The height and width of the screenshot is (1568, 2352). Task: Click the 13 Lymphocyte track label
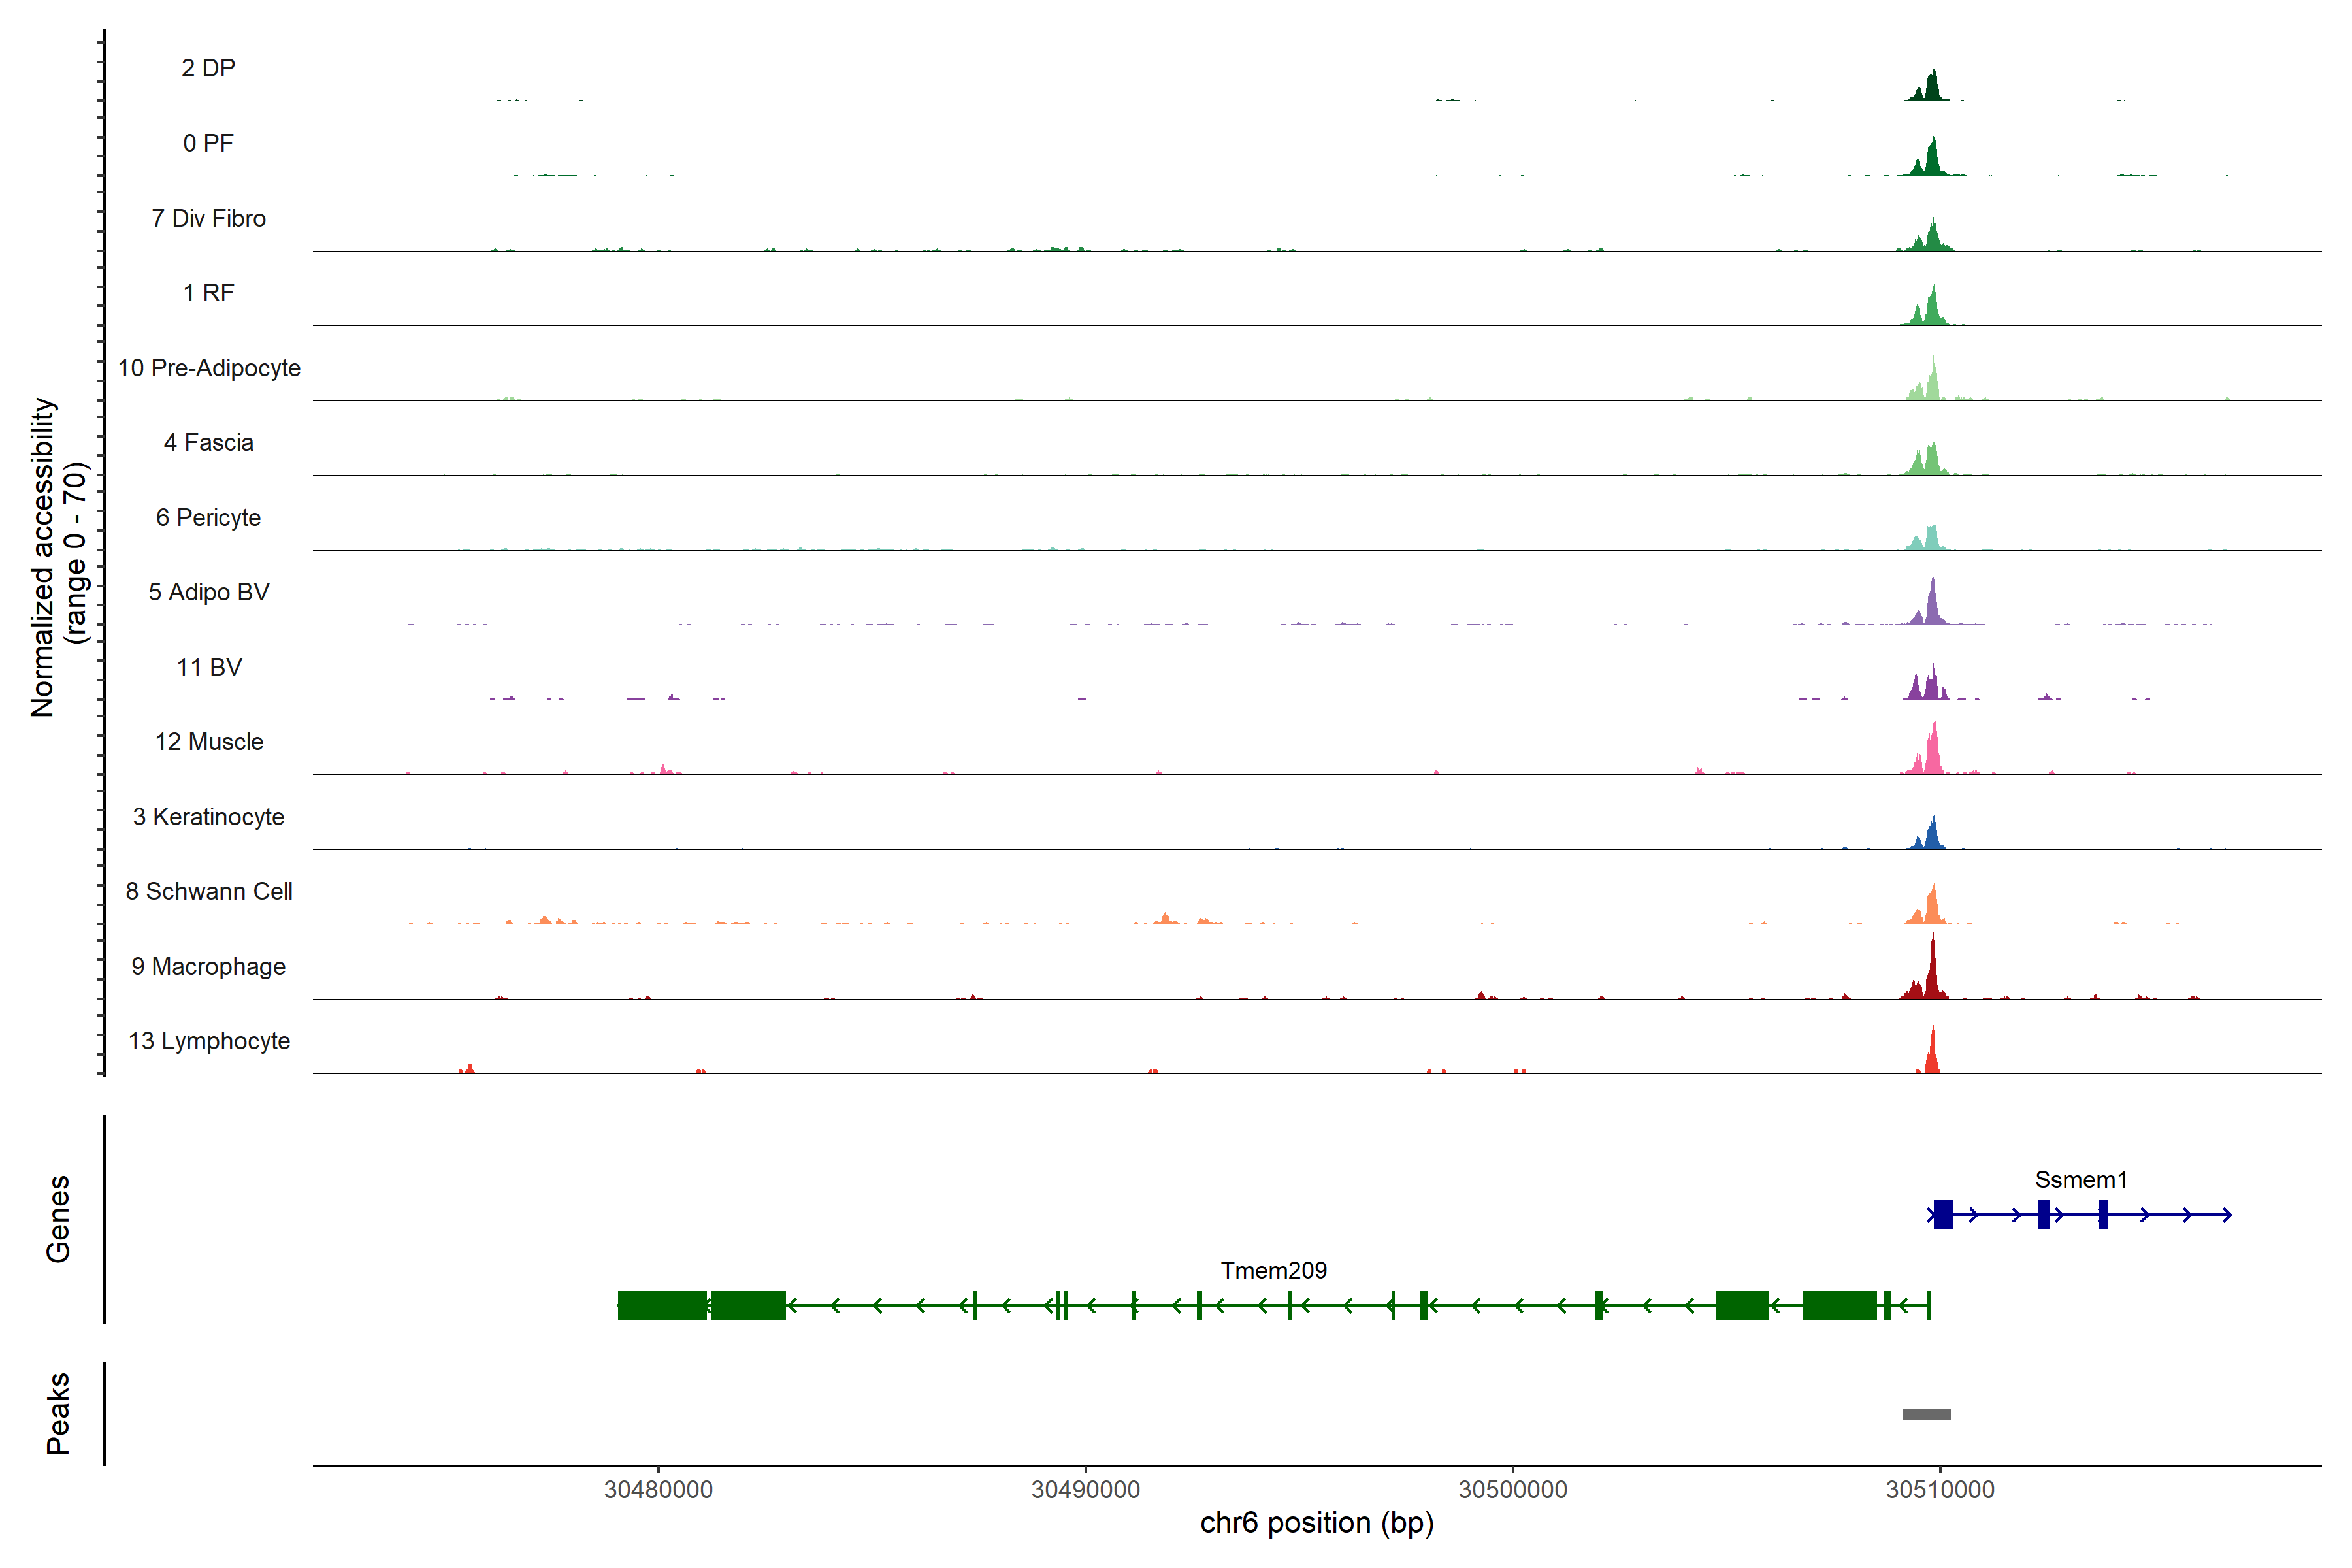click(209, 1041)
